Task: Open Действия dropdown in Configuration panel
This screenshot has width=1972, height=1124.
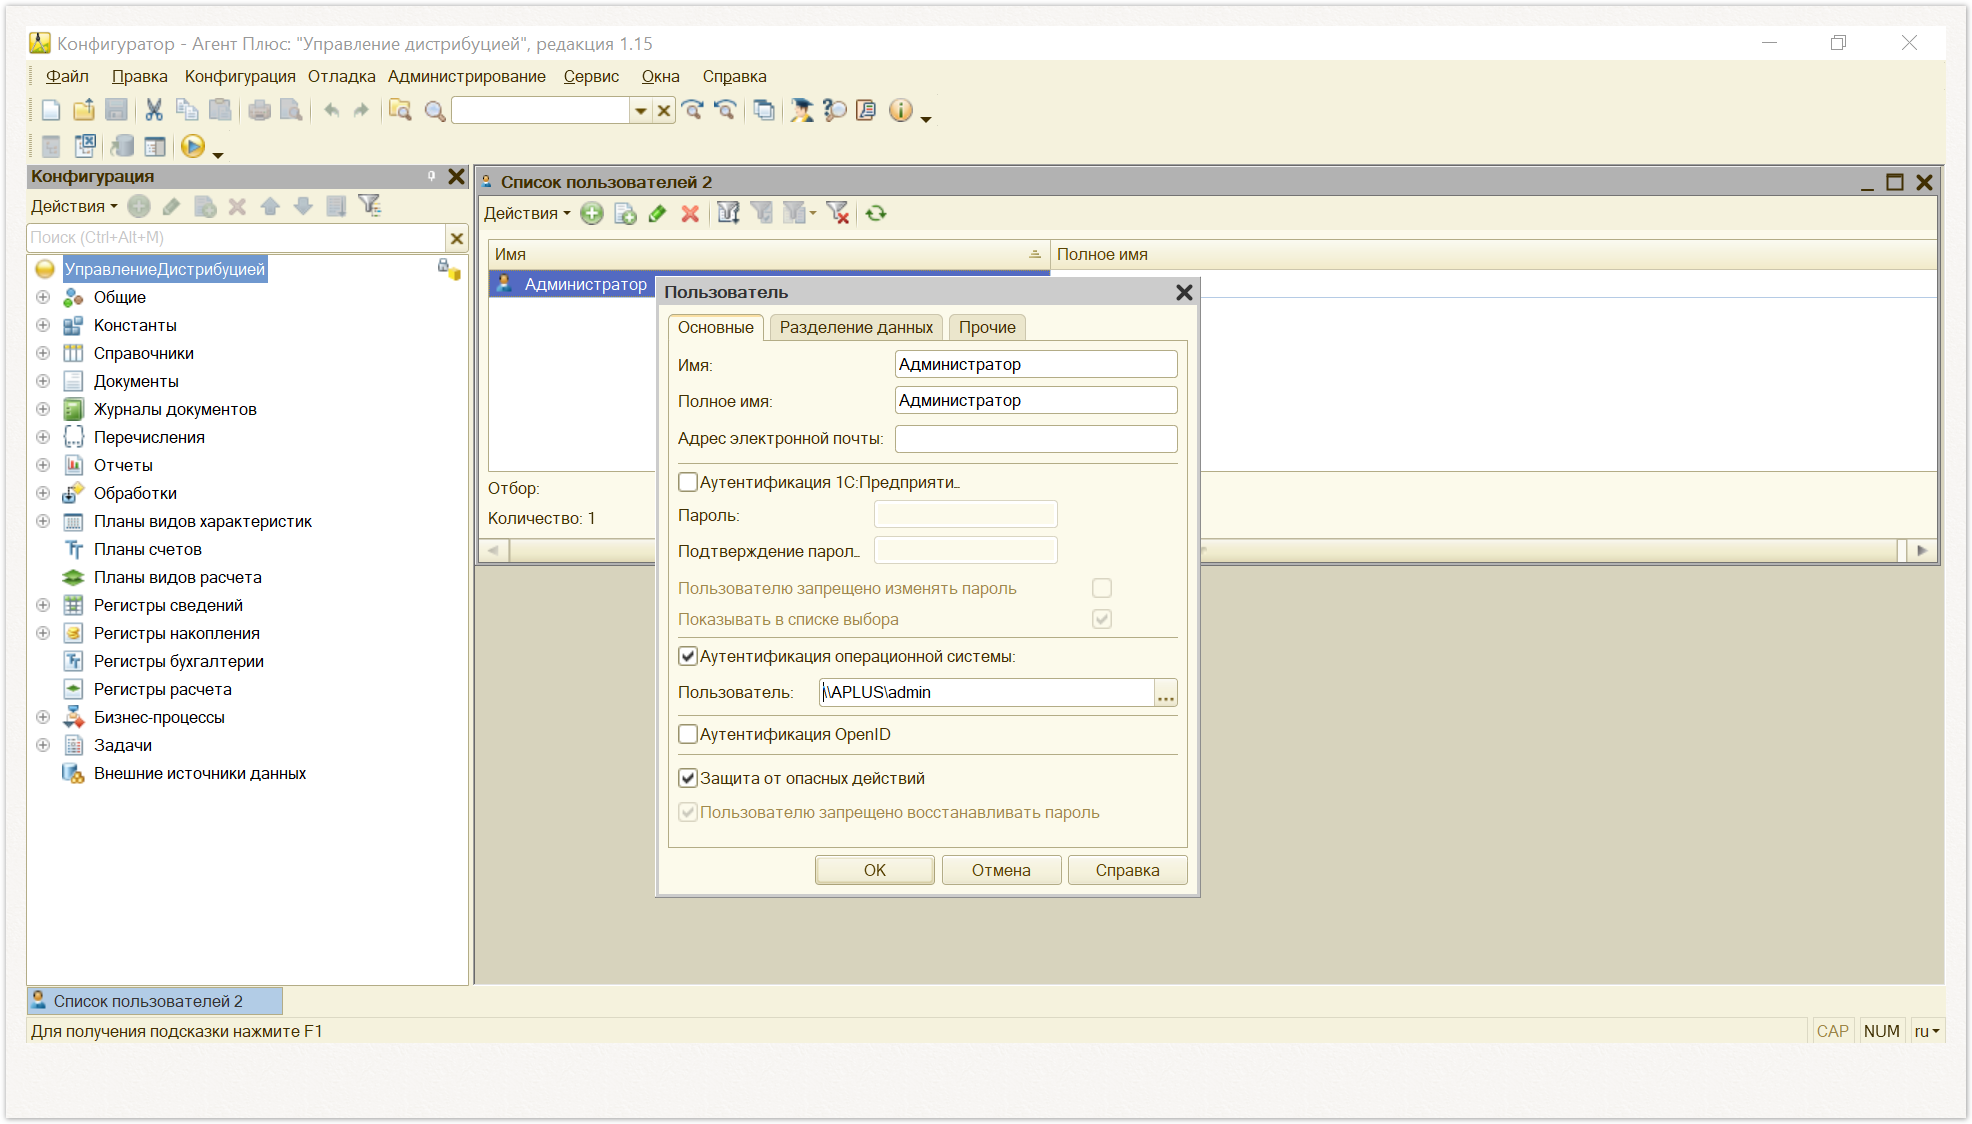Action: (x=74, y=206)
